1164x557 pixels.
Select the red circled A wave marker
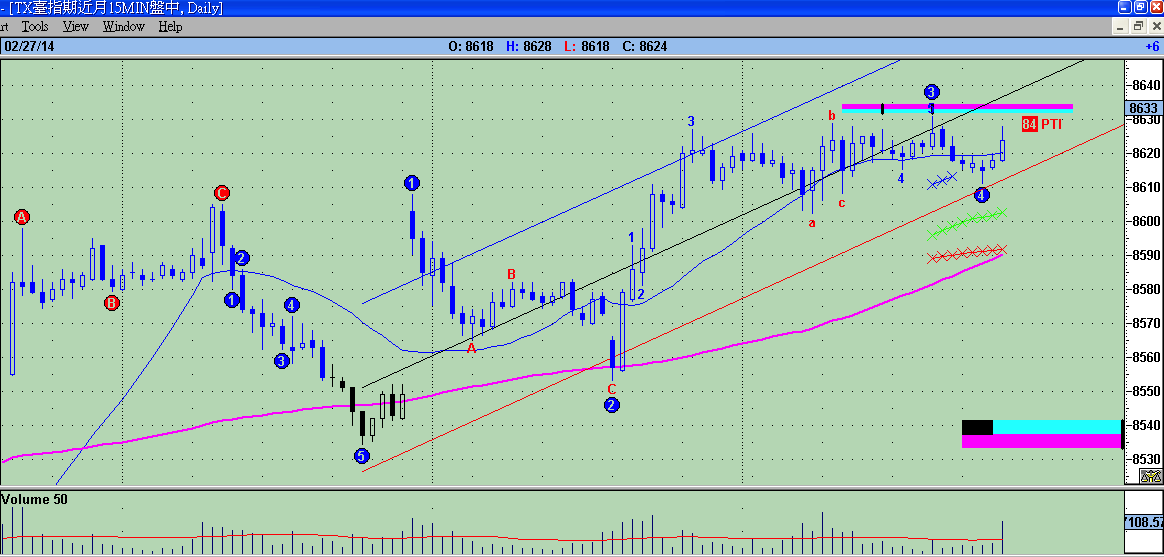click(22, 217)
